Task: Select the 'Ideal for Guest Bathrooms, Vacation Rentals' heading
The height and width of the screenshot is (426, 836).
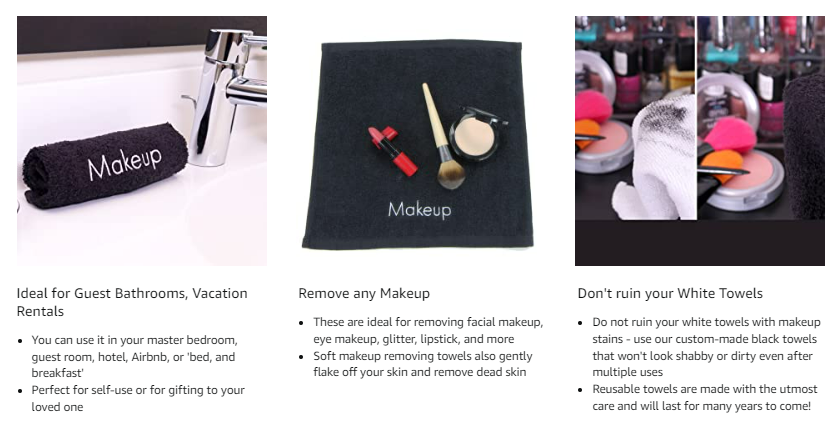Action: click(132, 302)
